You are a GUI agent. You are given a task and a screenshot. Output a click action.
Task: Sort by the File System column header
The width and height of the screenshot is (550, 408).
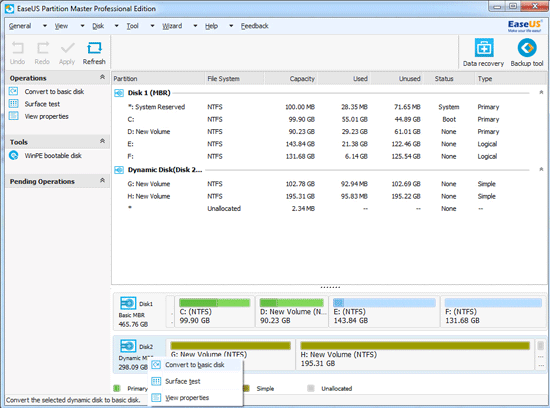pos(234,79)
